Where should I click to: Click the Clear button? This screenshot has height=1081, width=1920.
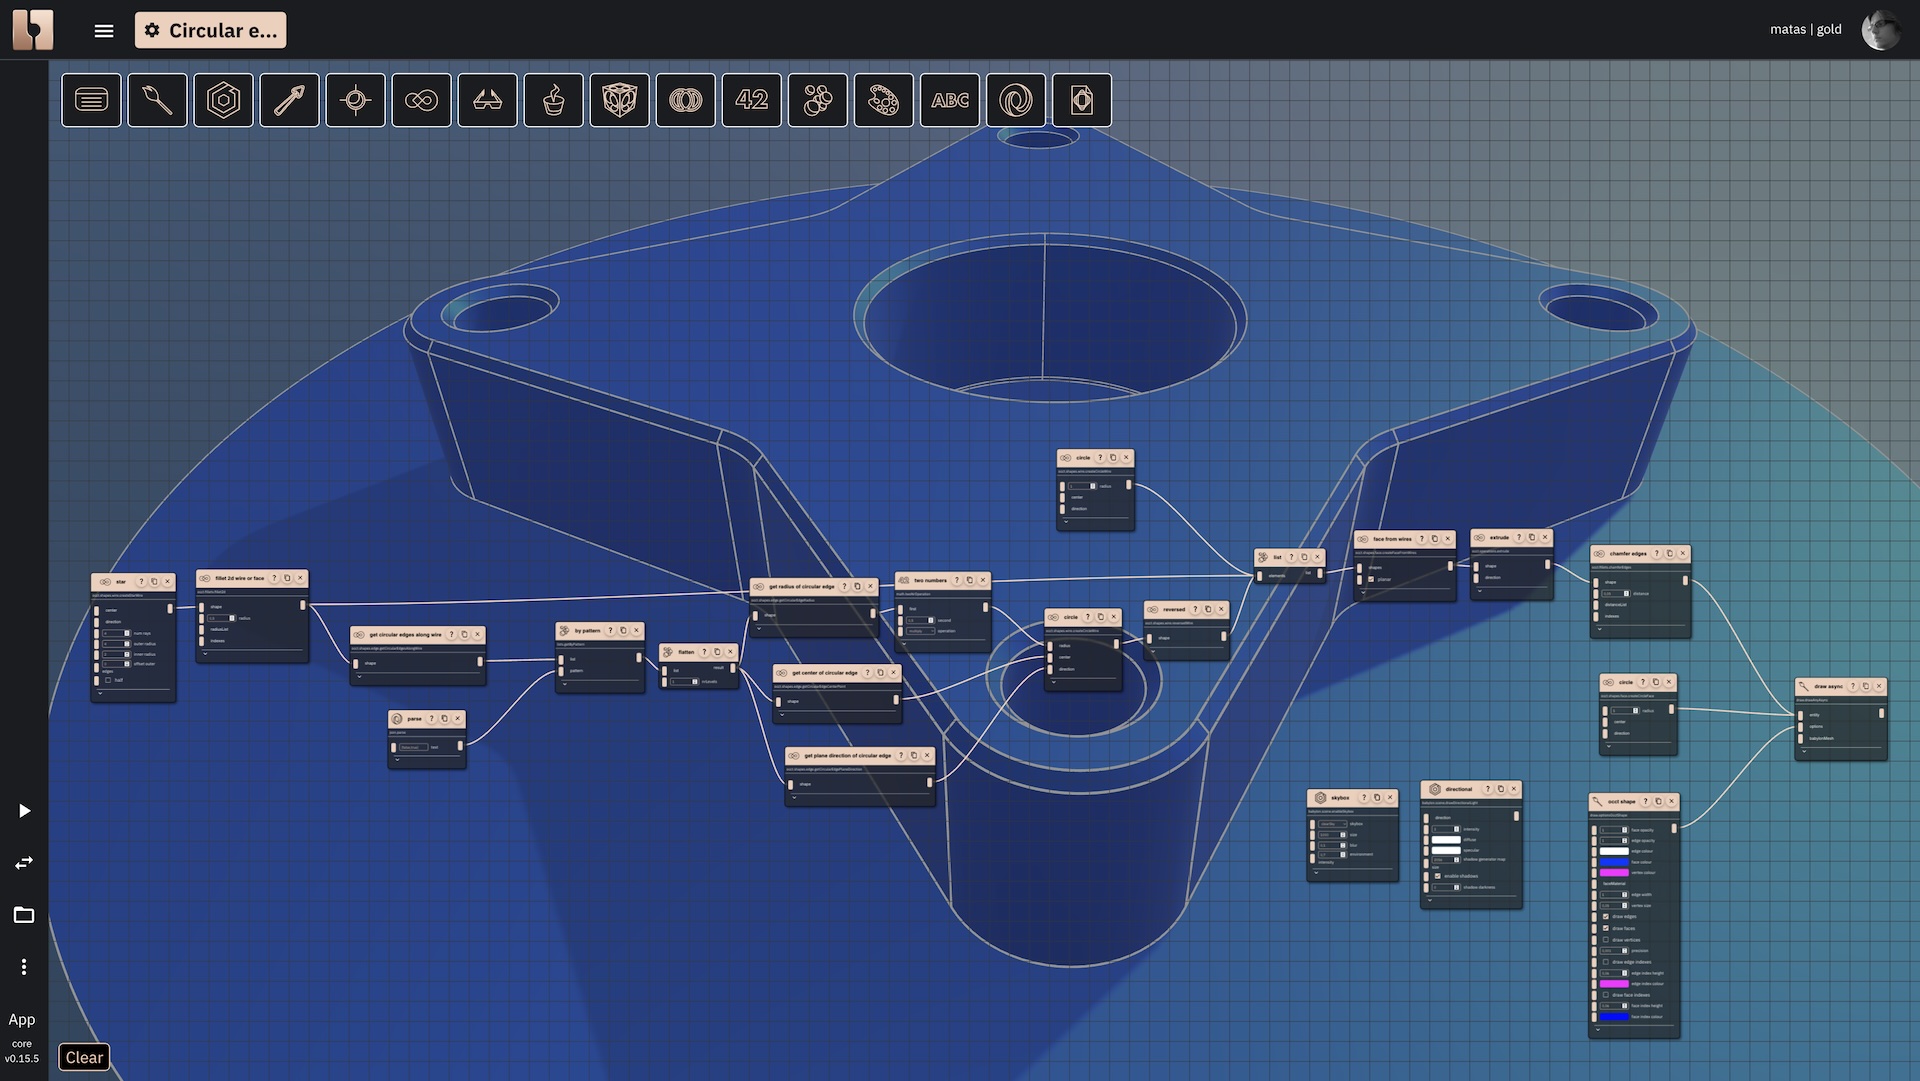(x=84, y=1057)
